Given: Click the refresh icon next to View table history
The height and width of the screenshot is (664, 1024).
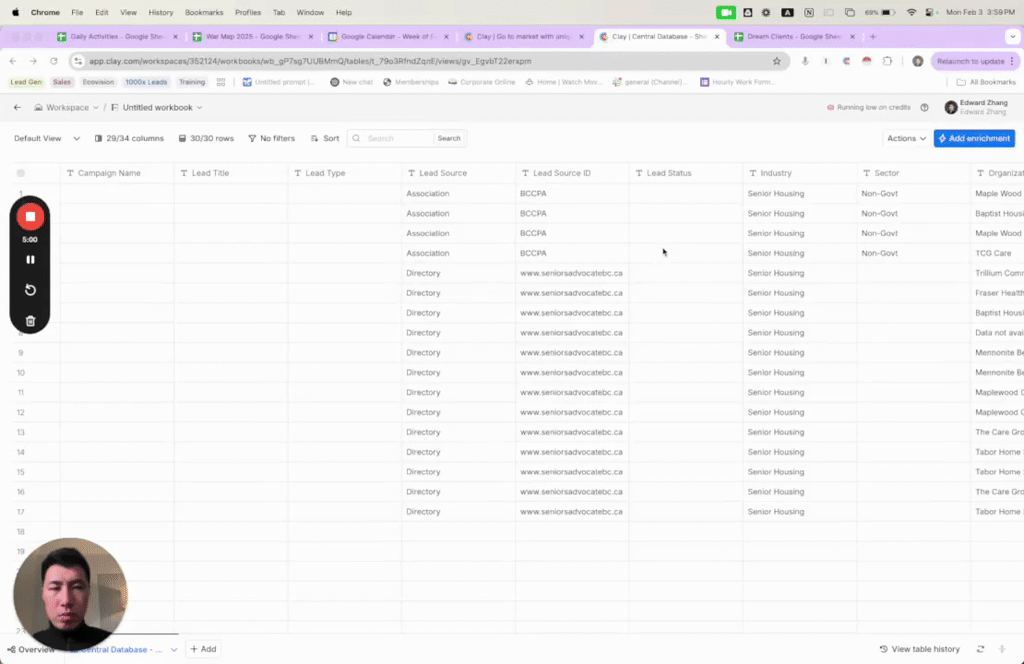Looking at the screenshot, I should [981, 649].
